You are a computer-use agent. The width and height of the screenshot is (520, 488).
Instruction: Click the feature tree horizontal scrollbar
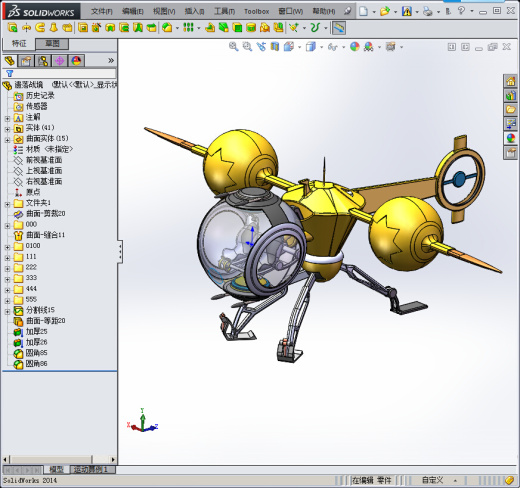(x=50, y=460)
